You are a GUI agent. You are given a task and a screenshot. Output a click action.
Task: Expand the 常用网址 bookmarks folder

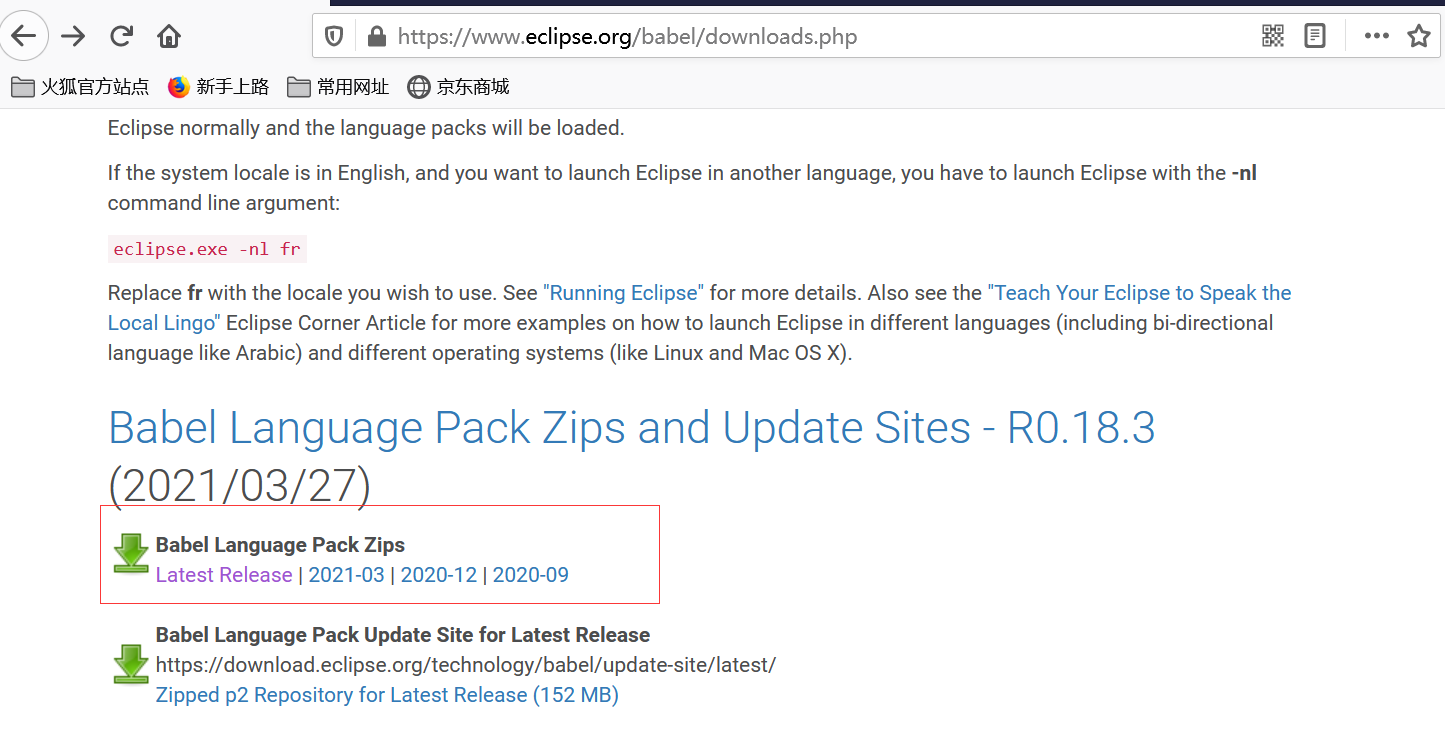click(338, 87)
